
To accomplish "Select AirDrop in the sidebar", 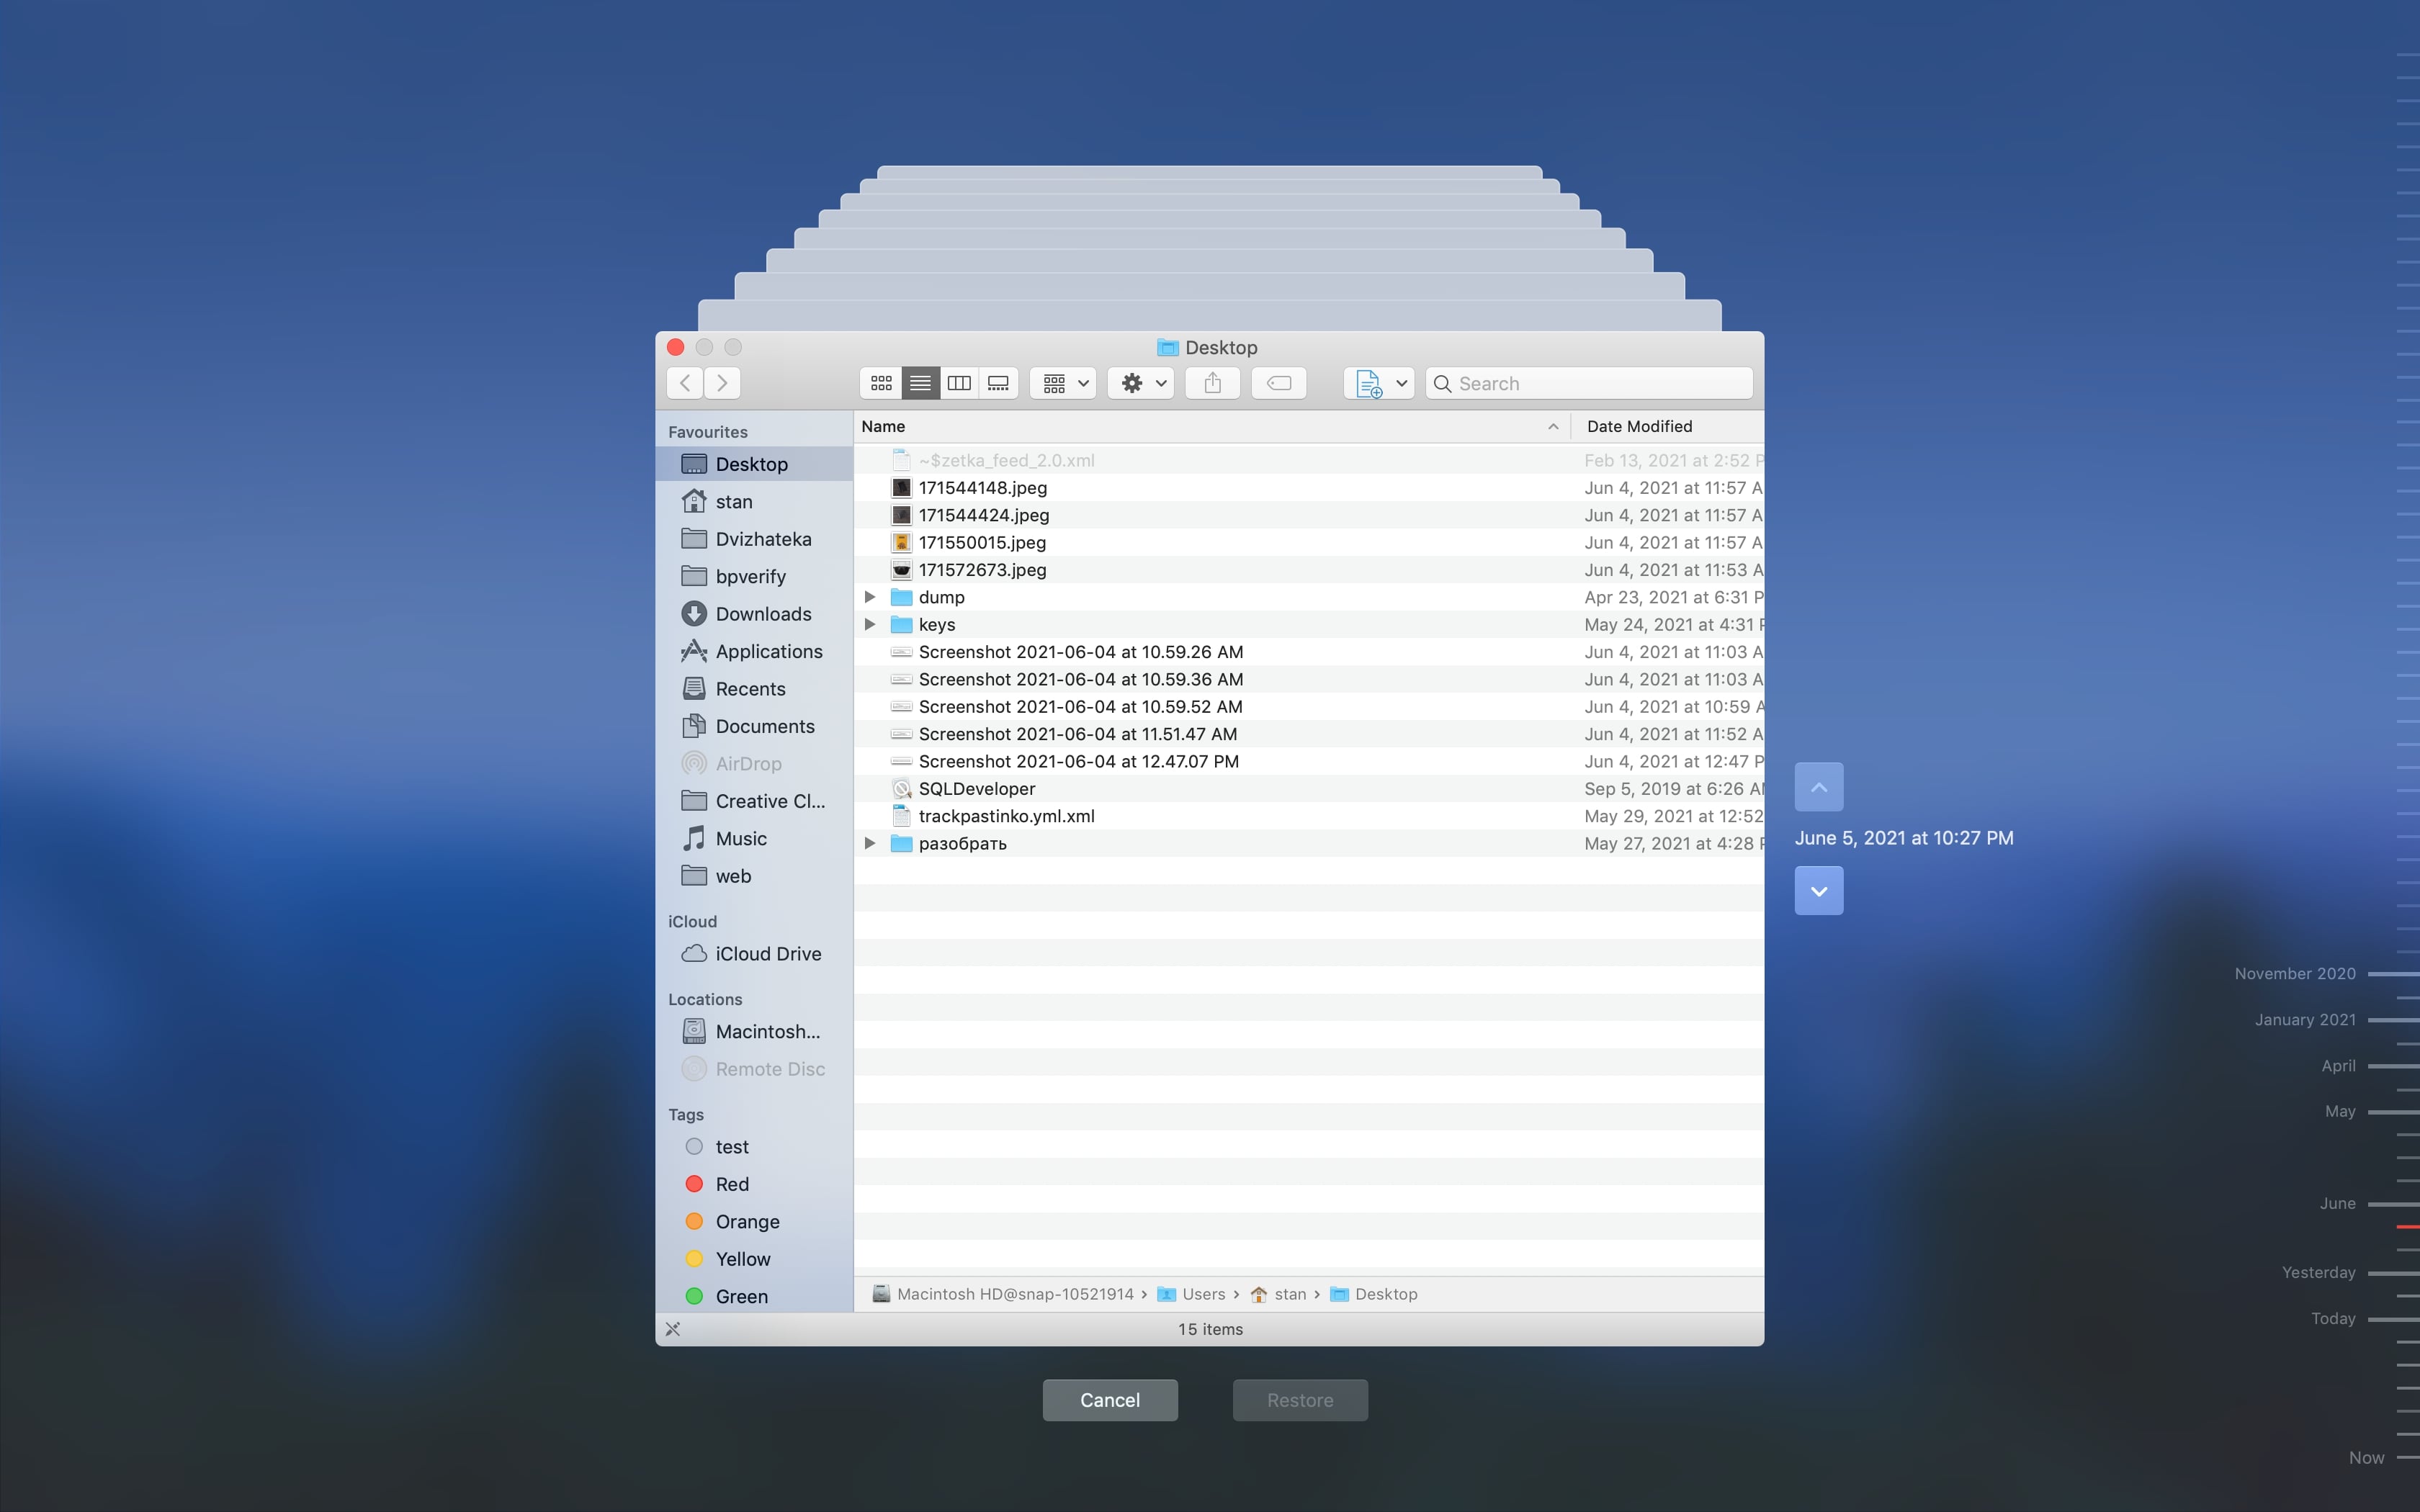I will [x=754, y=764].
